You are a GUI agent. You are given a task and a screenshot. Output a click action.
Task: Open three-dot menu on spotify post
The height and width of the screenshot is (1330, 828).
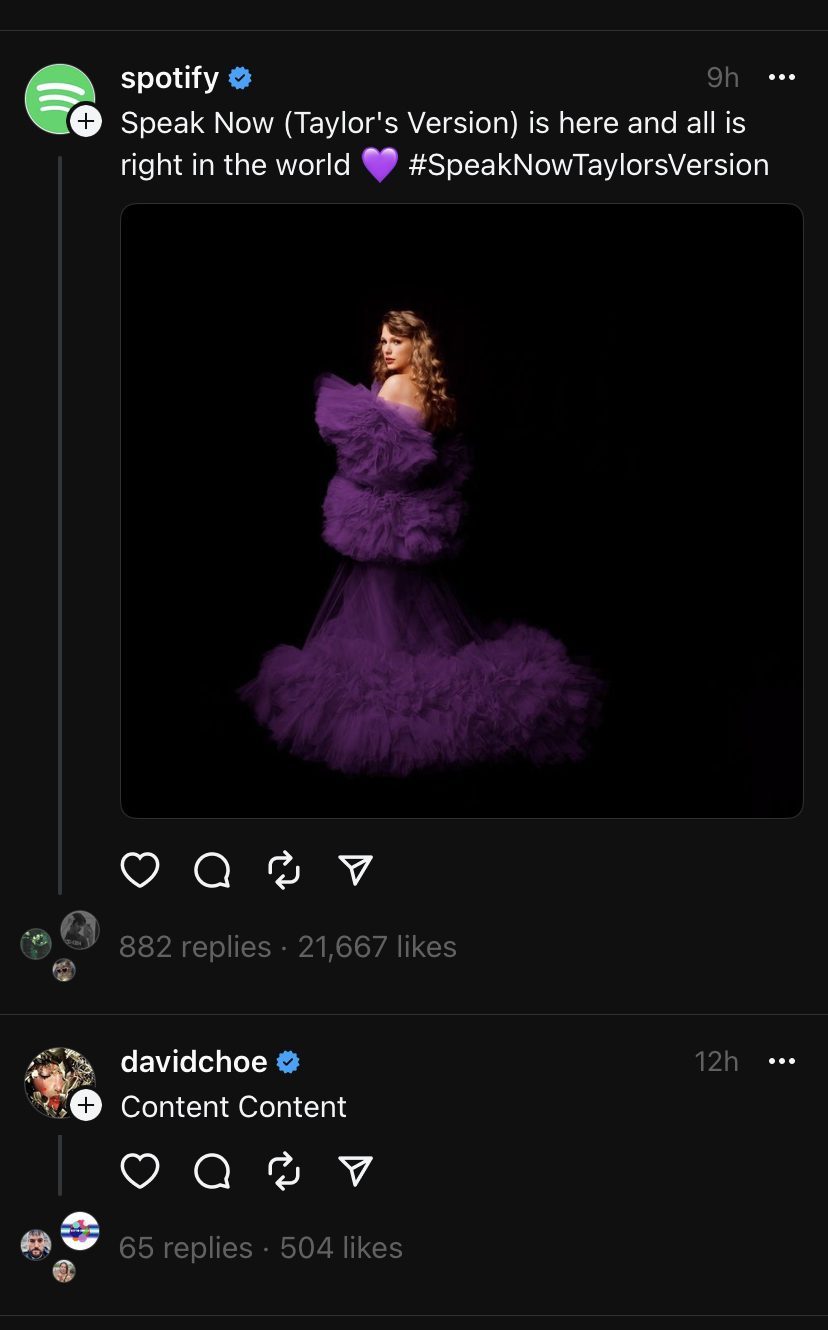click(781, 77)
